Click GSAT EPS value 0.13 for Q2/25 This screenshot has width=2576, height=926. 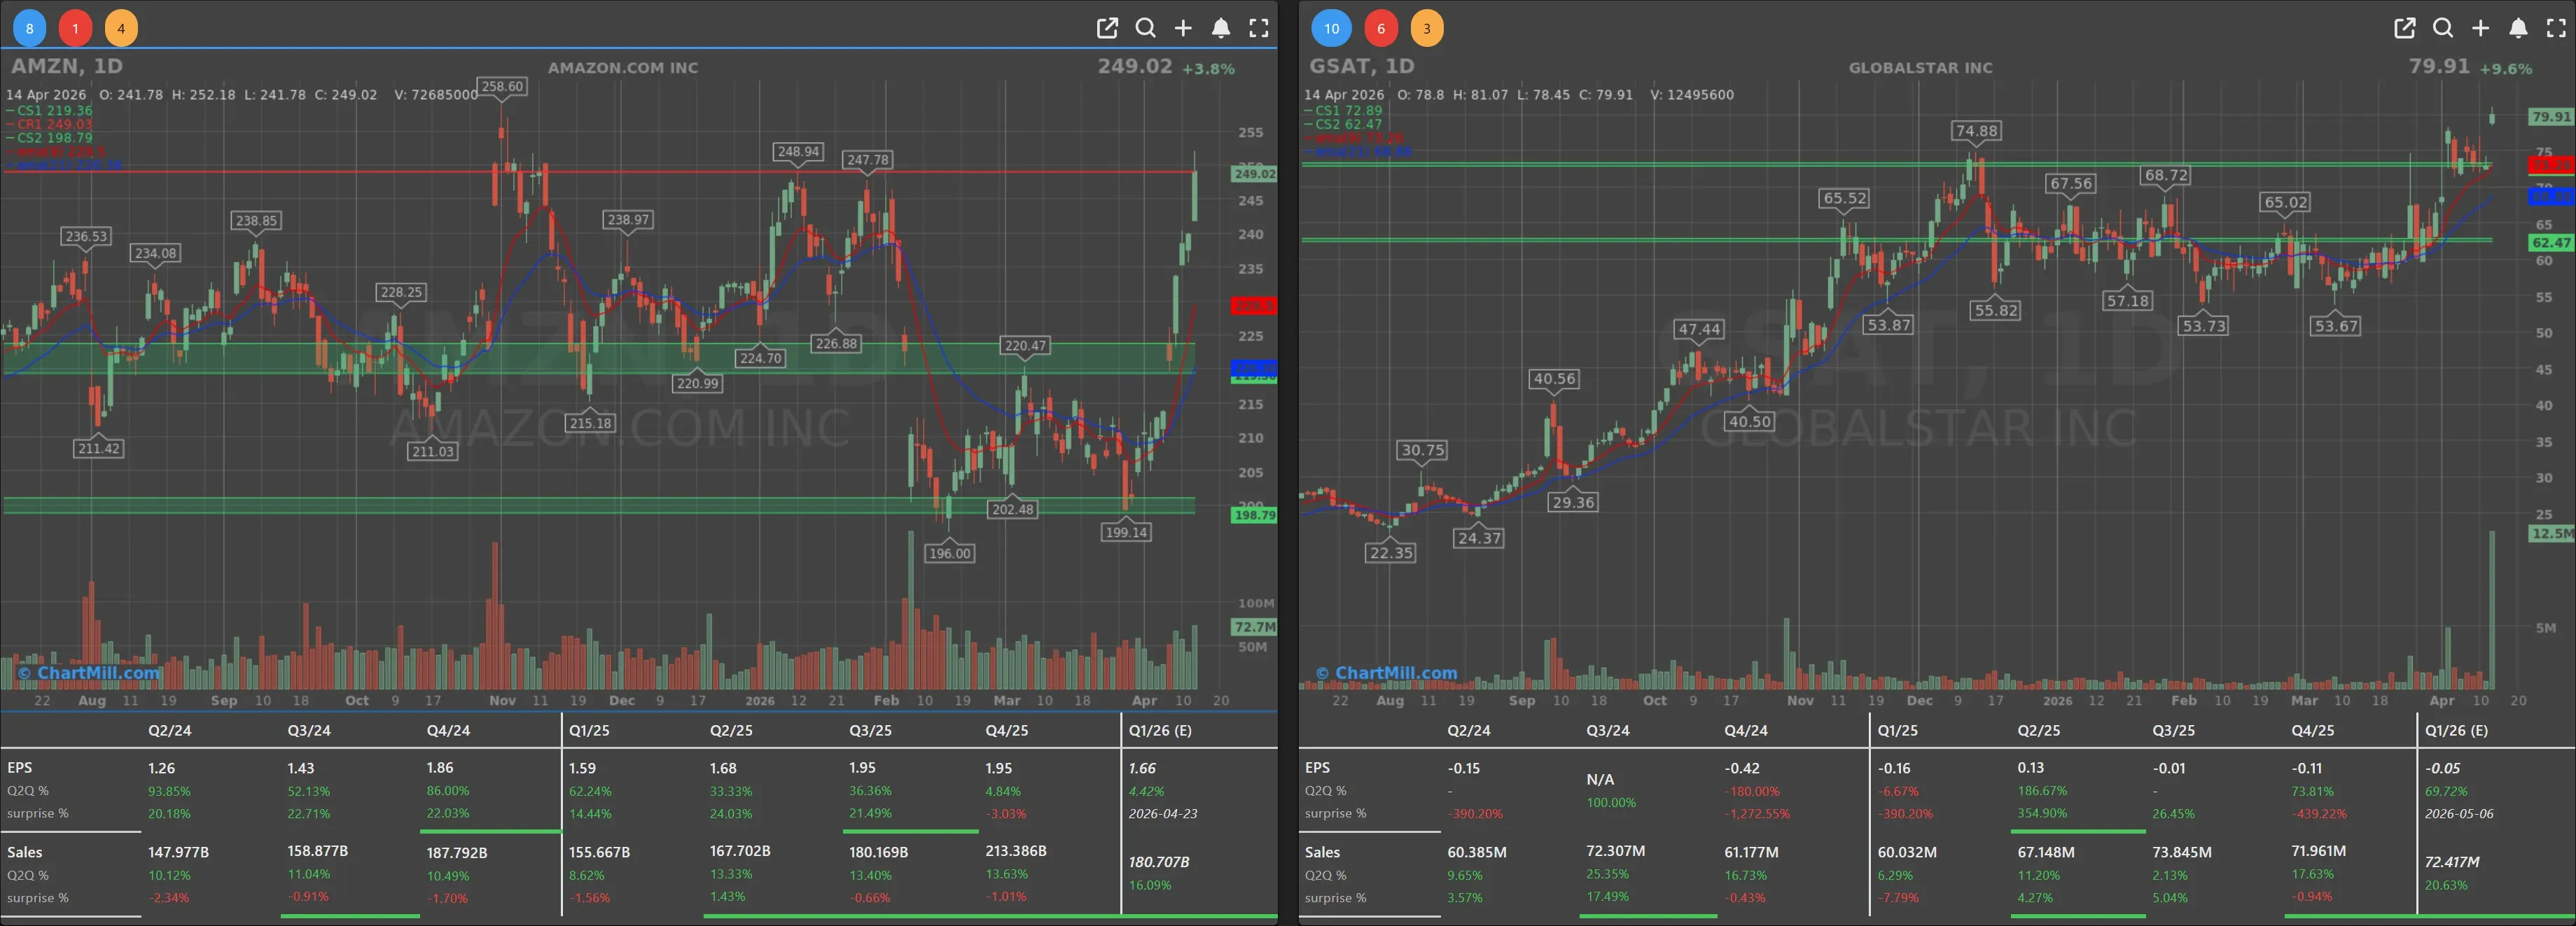[2031, 768]
